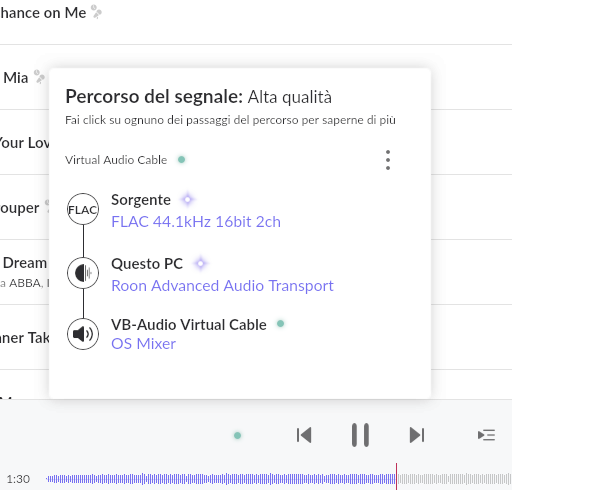
Task: Seek within the waveform progress bar
Action: [278, 479]
